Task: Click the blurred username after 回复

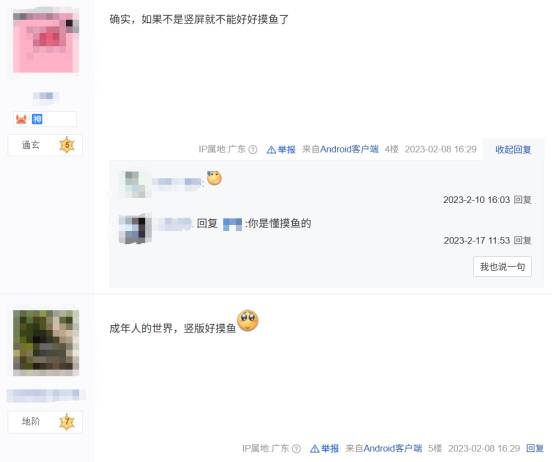Action: tap(232, 224)
